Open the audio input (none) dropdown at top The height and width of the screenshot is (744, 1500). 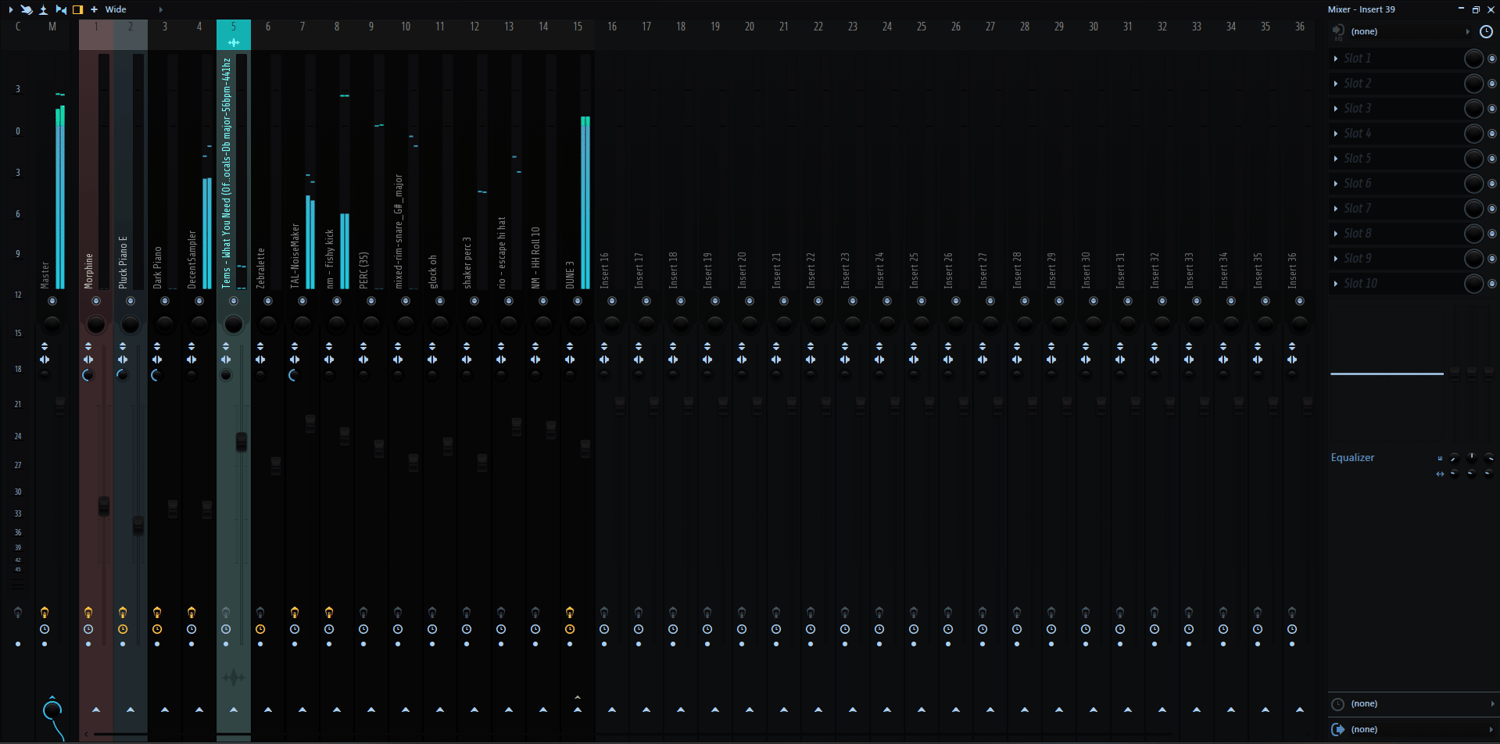click(1411, 32)
